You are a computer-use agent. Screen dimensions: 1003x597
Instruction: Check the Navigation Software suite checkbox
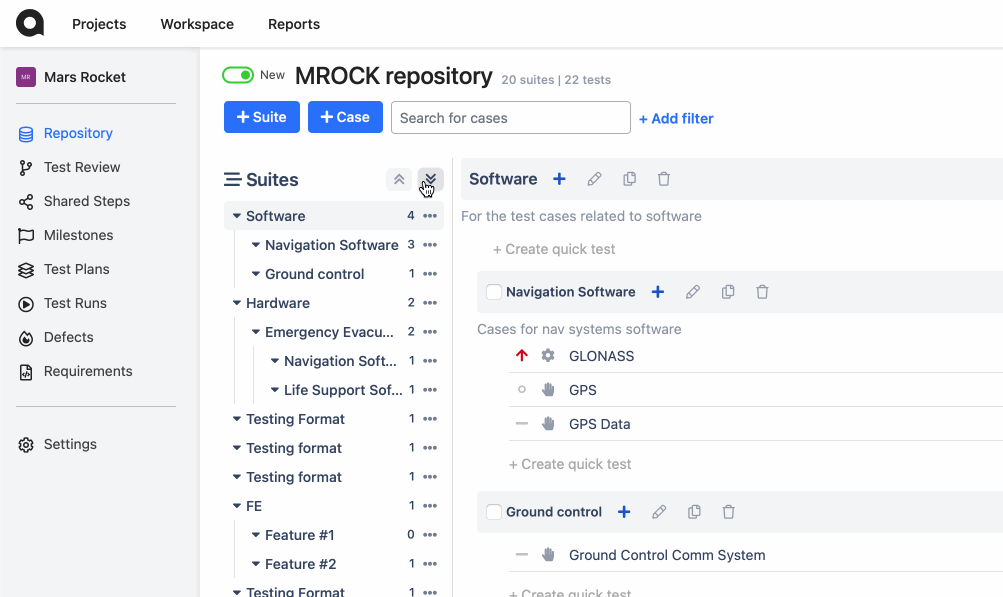(494, 292)
